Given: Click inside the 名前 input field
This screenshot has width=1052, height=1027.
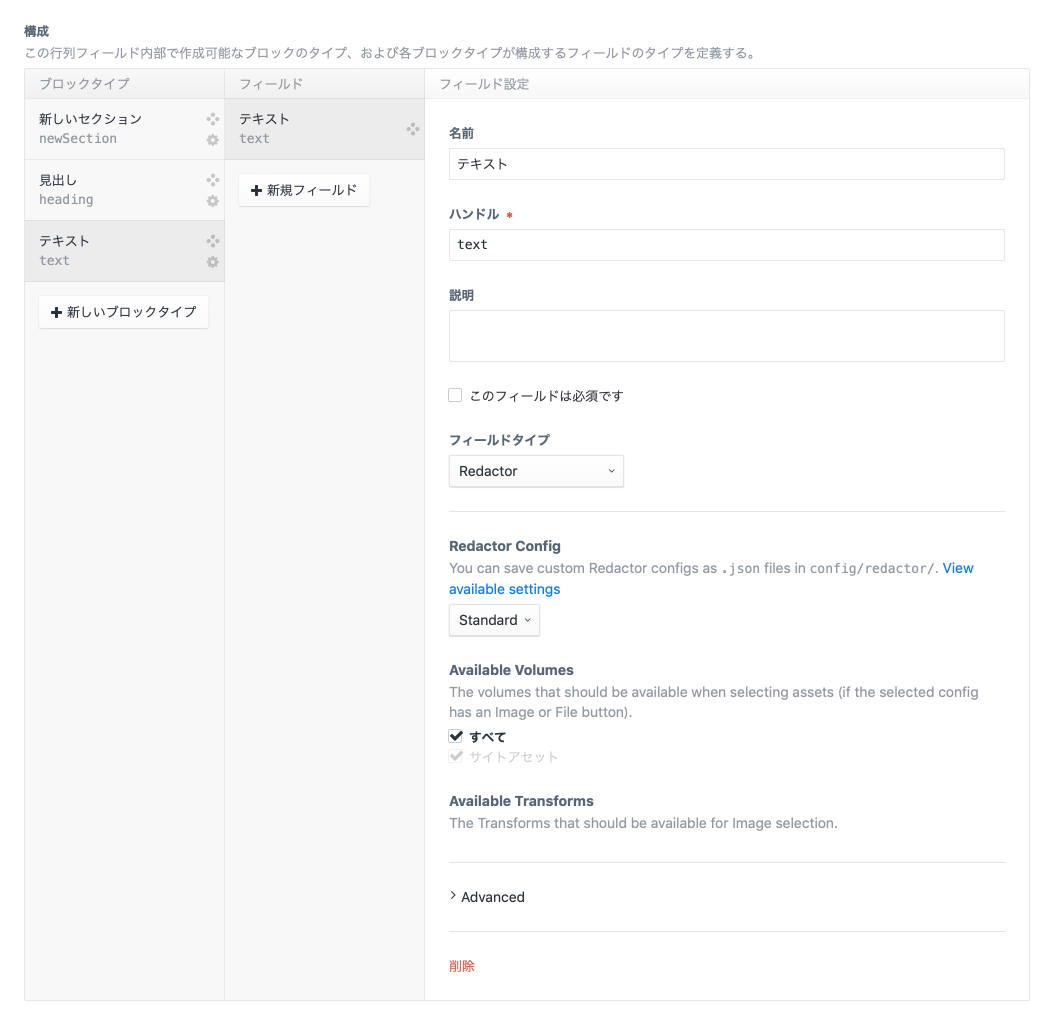Looking at the screenshot, I should point(726,164).
